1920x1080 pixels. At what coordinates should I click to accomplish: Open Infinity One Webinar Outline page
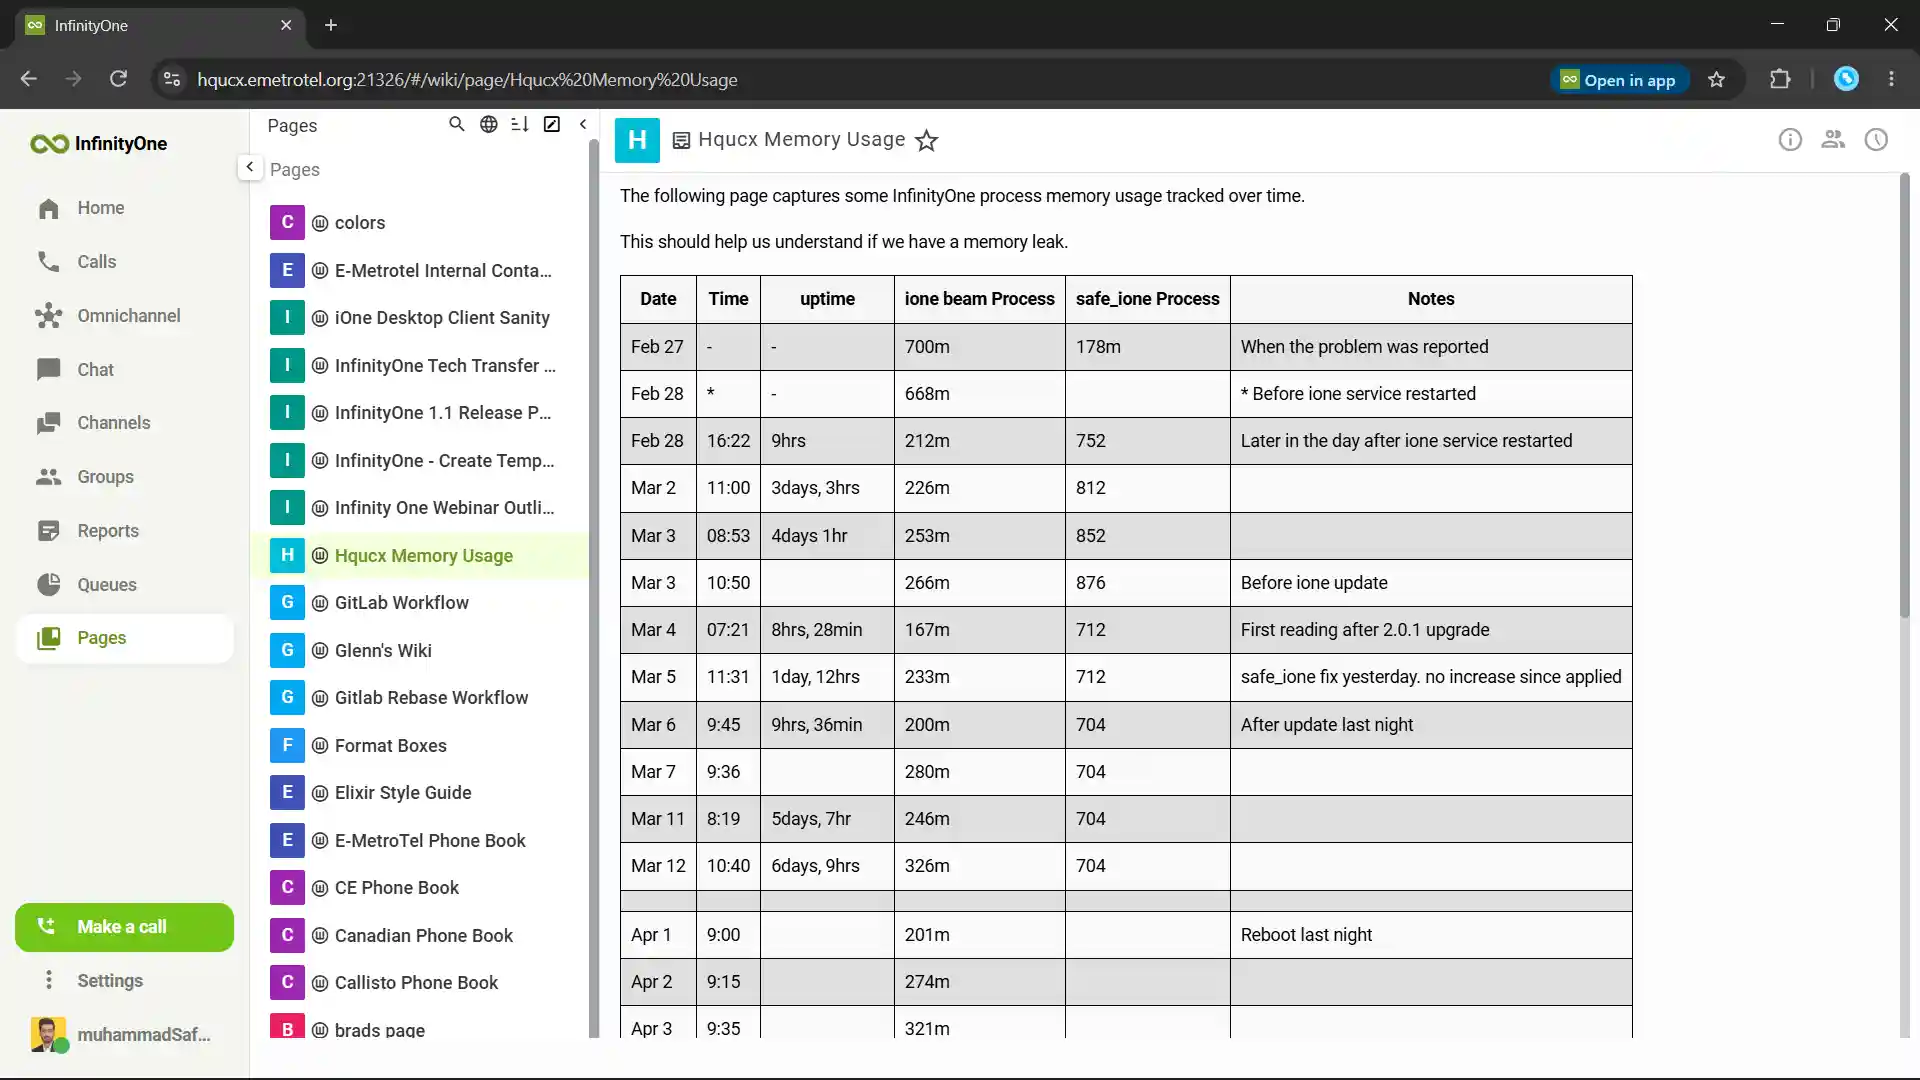coord(420,508)
